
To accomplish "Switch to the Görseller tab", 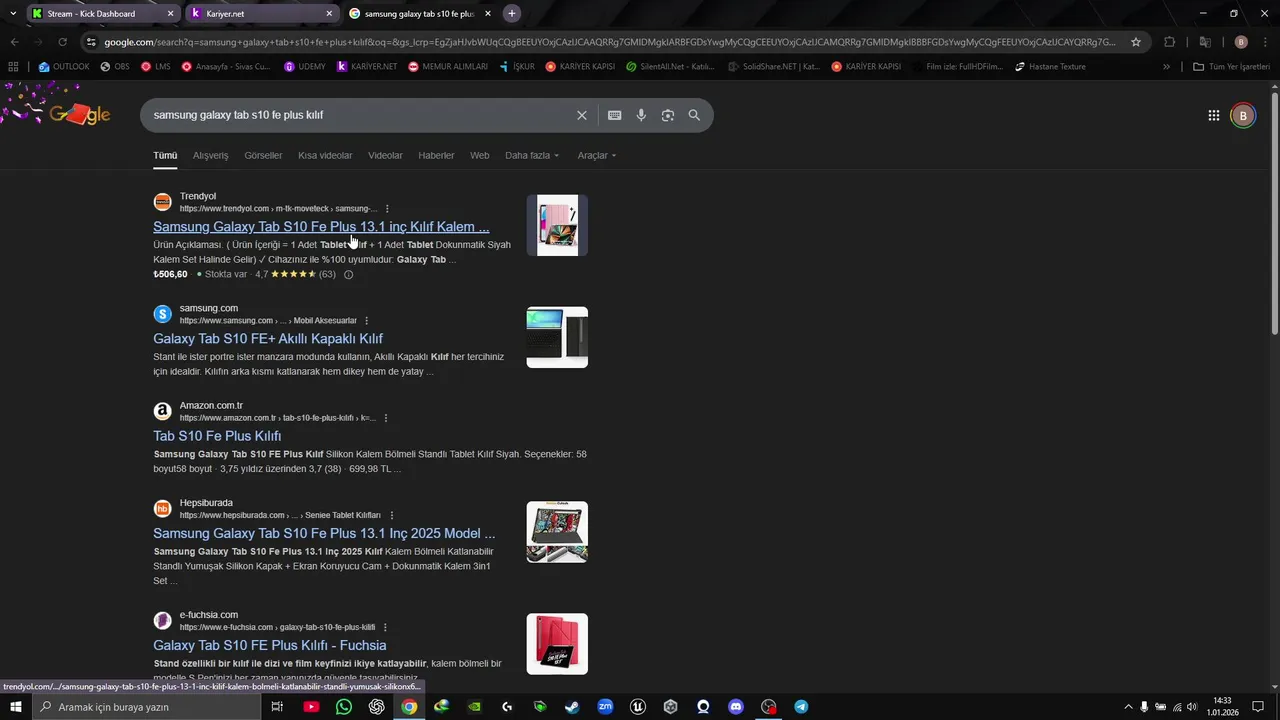I will tap(263, 155).
